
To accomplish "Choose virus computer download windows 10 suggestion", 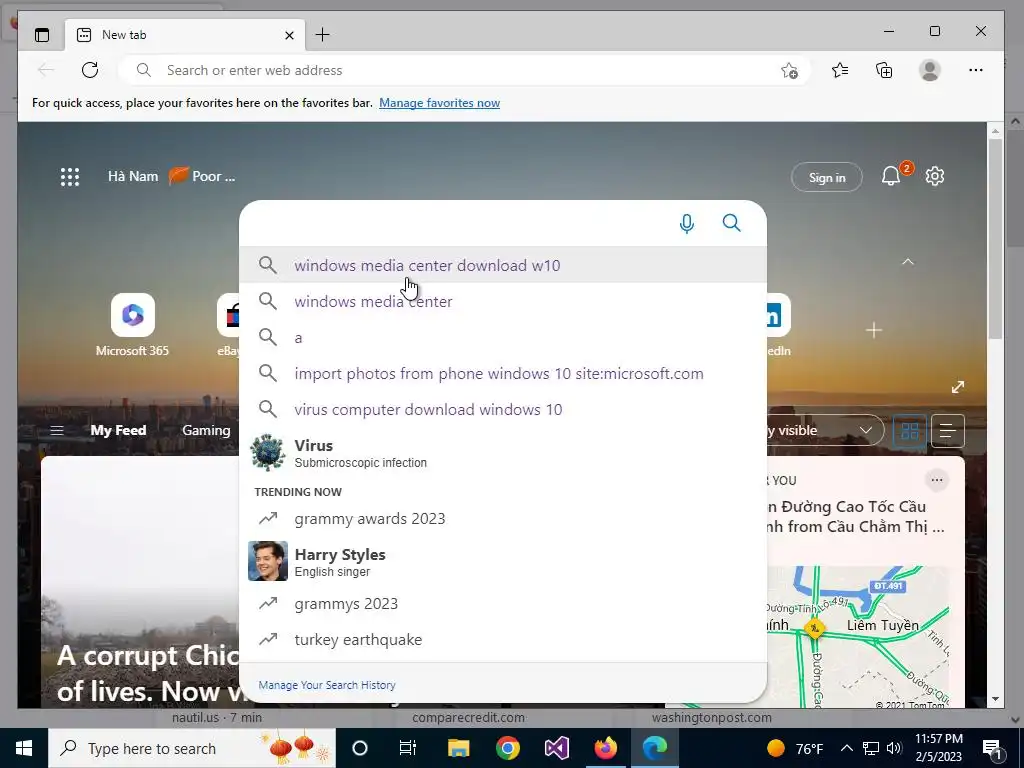I will point(503,409).
